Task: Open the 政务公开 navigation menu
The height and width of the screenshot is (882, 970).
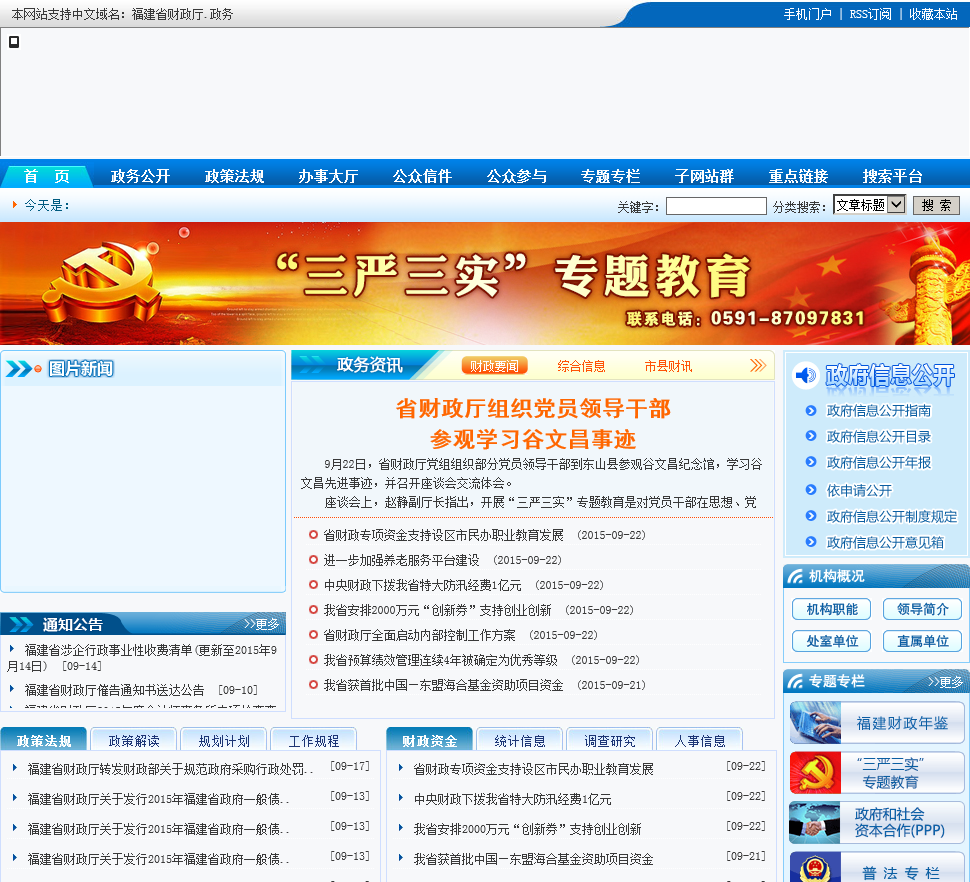Action: pyautogui.click(x=140, y=176)
